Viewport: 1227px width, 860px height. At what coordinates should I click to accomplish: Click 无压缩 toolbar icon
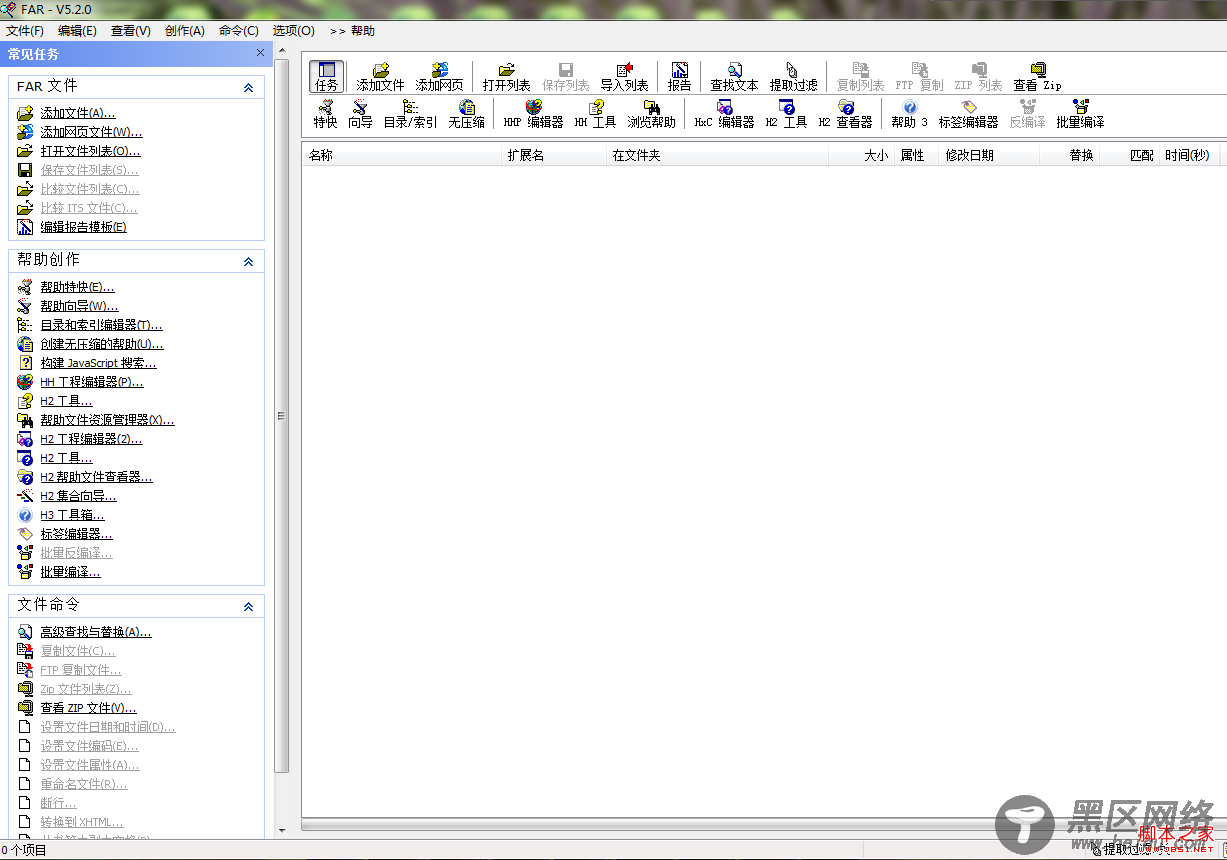tap(466, 114)
